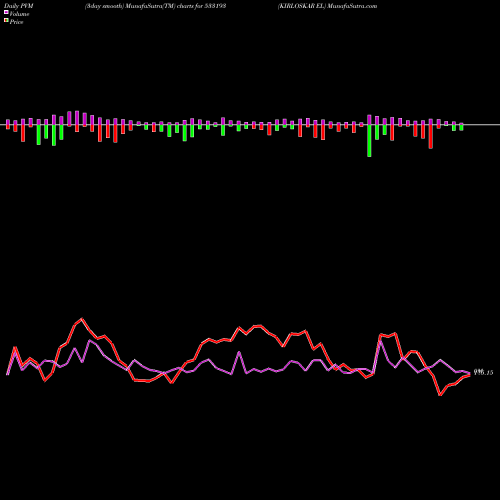Screen dimensions: 500x500
Task: Click the 3day smooth MunafaSutra charts heading
Action: (156, 6)
